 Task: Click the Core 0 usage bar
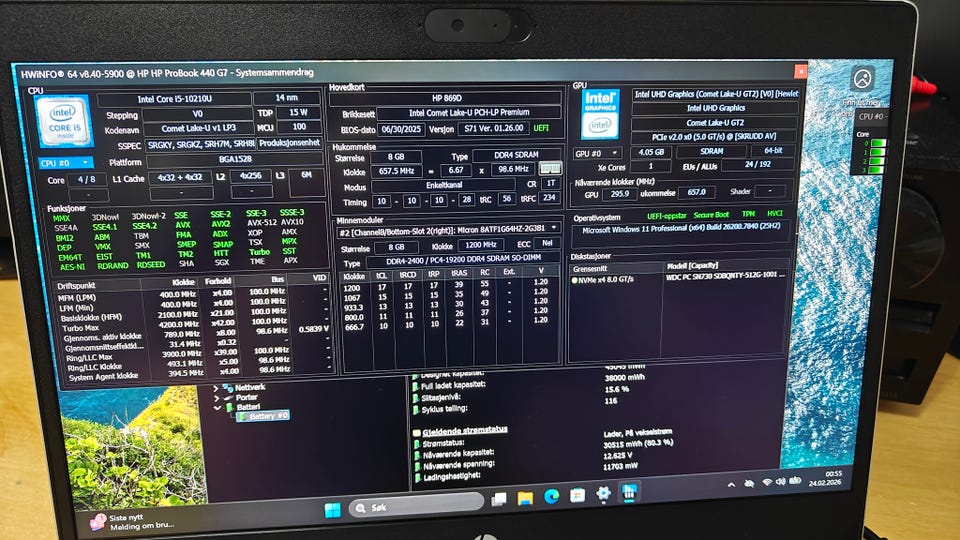coord(877,144)
